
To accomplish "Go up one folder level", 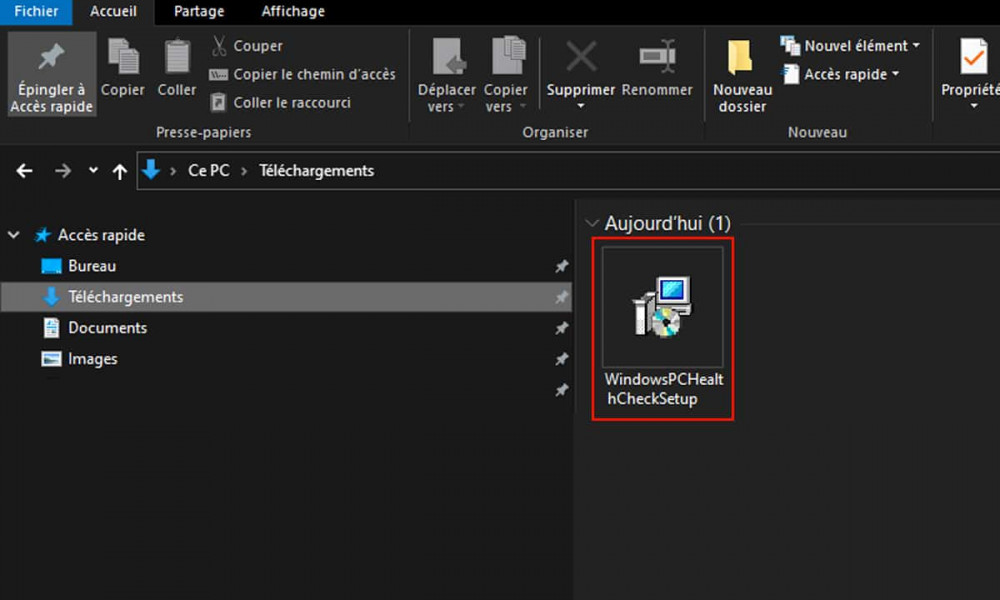I will click(x=119, y=171).
